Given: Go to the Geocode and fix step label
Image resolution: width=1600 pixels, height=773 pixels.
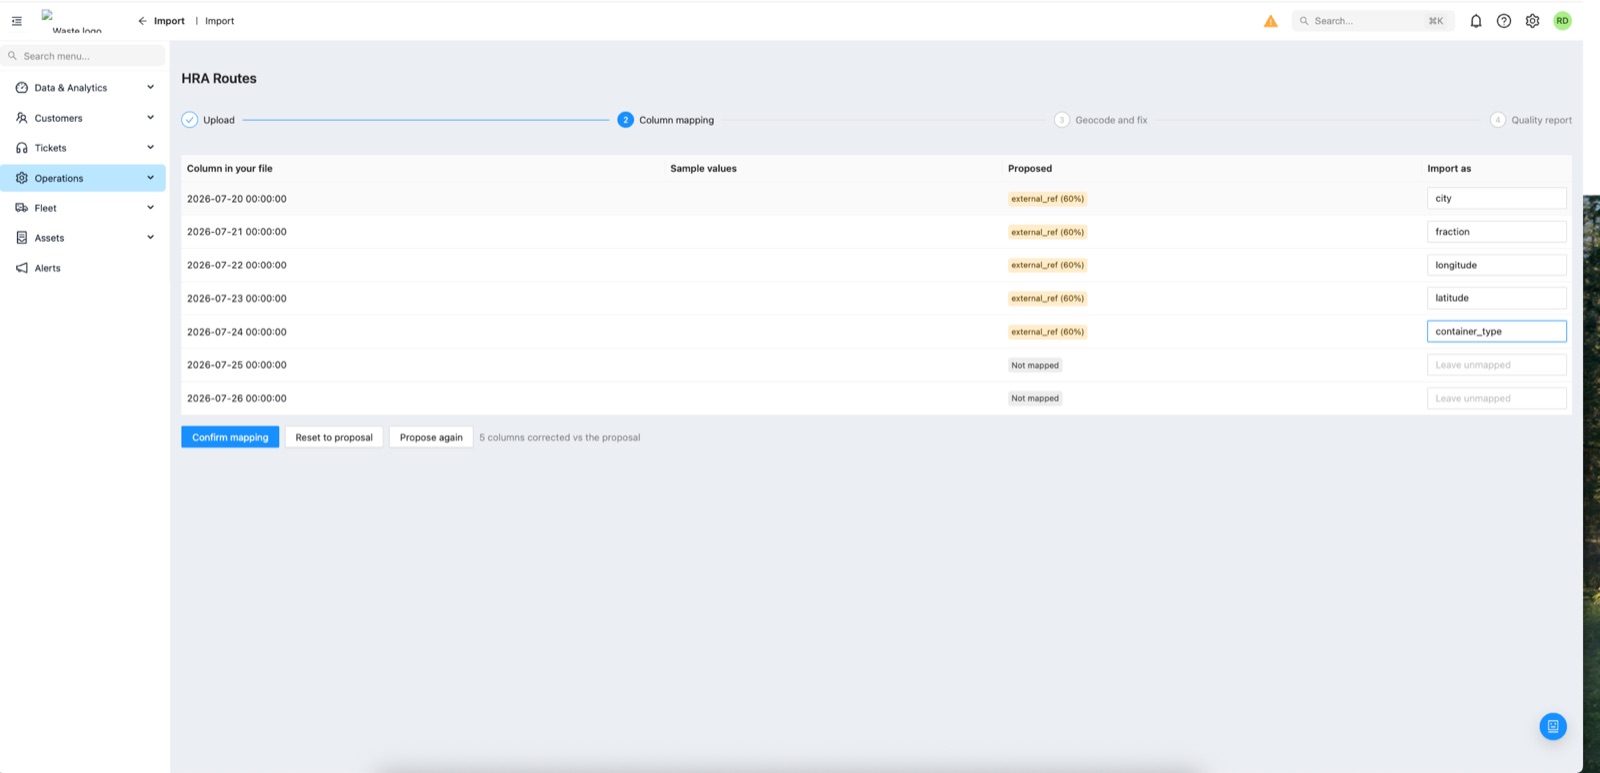Looking at the screenshot, I should pos(1111,120).
